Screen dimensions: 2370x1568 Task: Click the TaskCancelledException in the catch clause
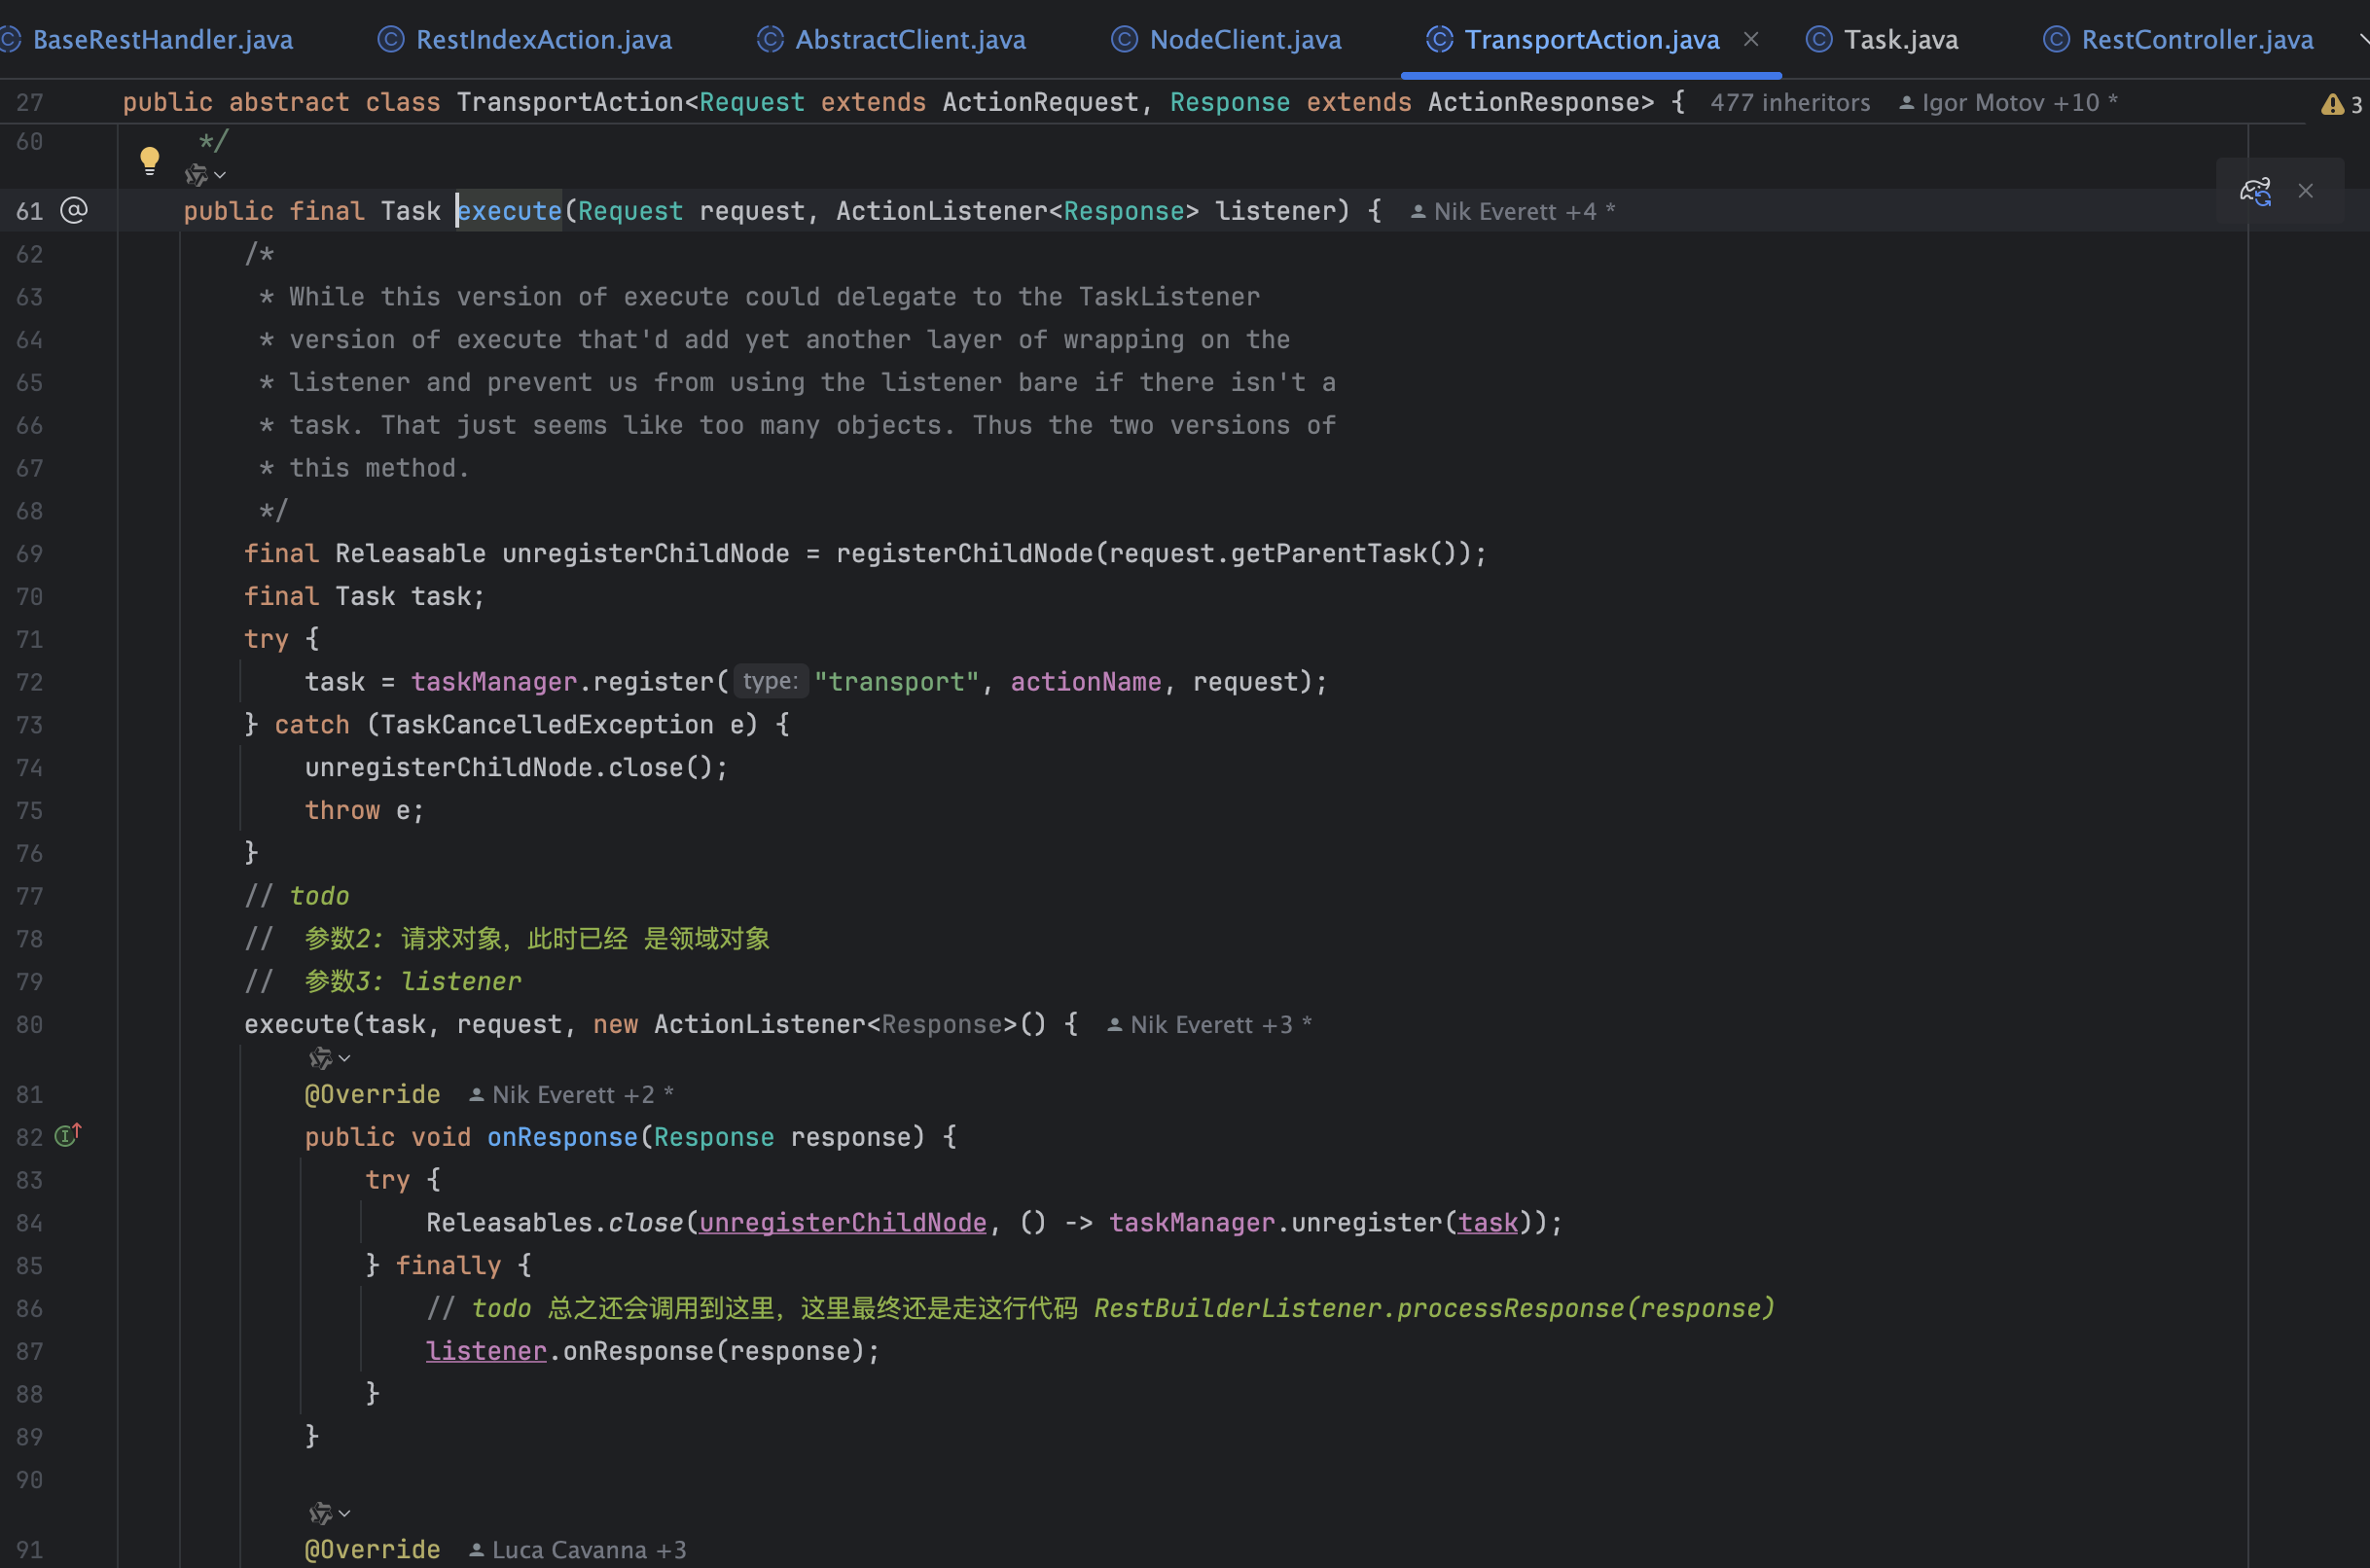pyautogui.click(x=547, y=725)
